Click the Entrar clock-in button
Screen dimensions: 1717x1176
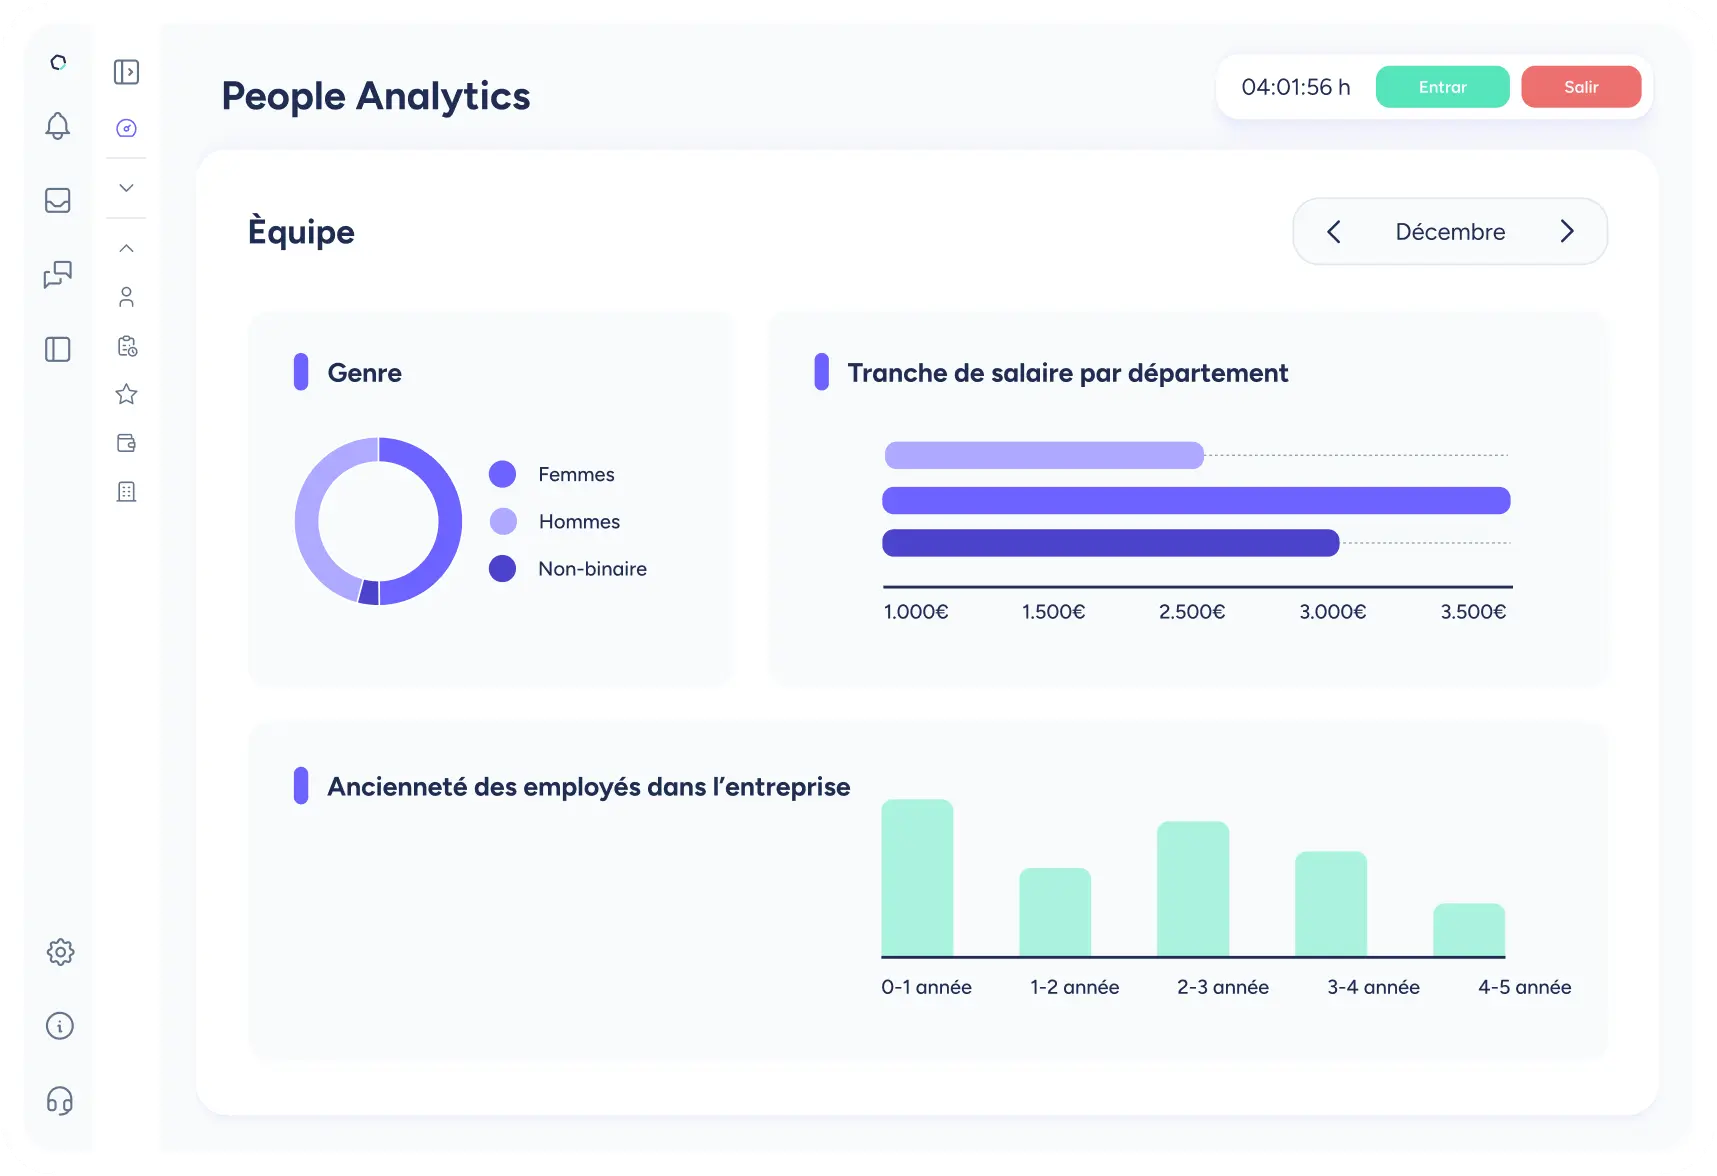coord(1442,87)
